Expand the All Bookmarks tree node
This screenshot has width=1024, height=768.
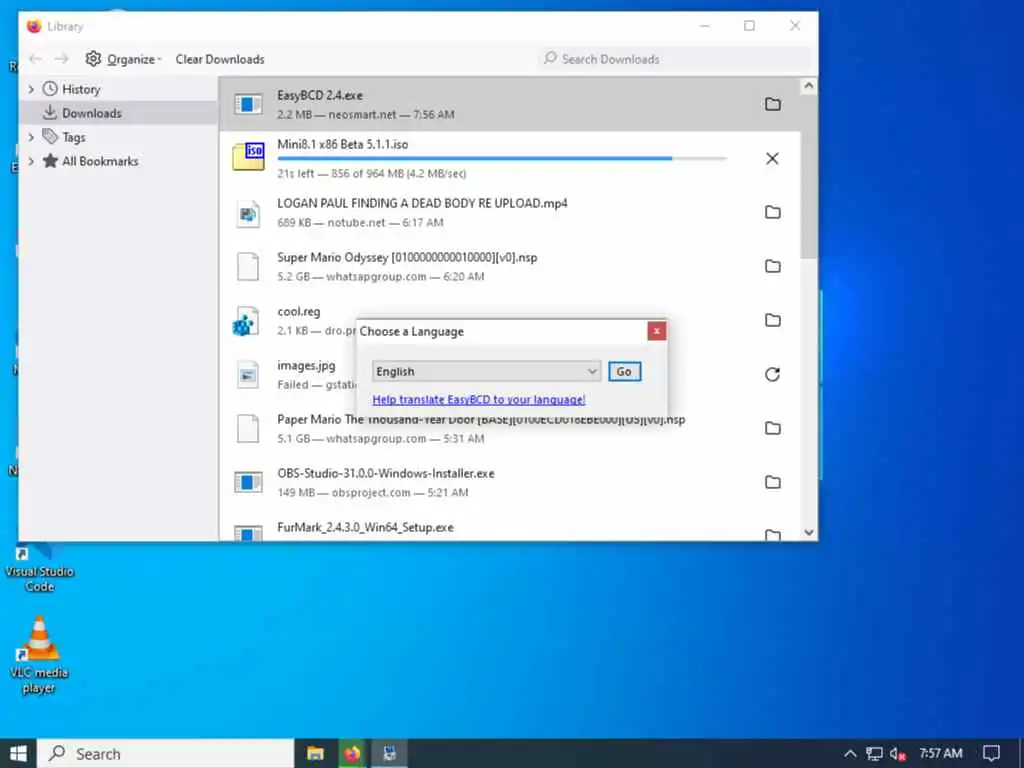click(x=31, y=161)
